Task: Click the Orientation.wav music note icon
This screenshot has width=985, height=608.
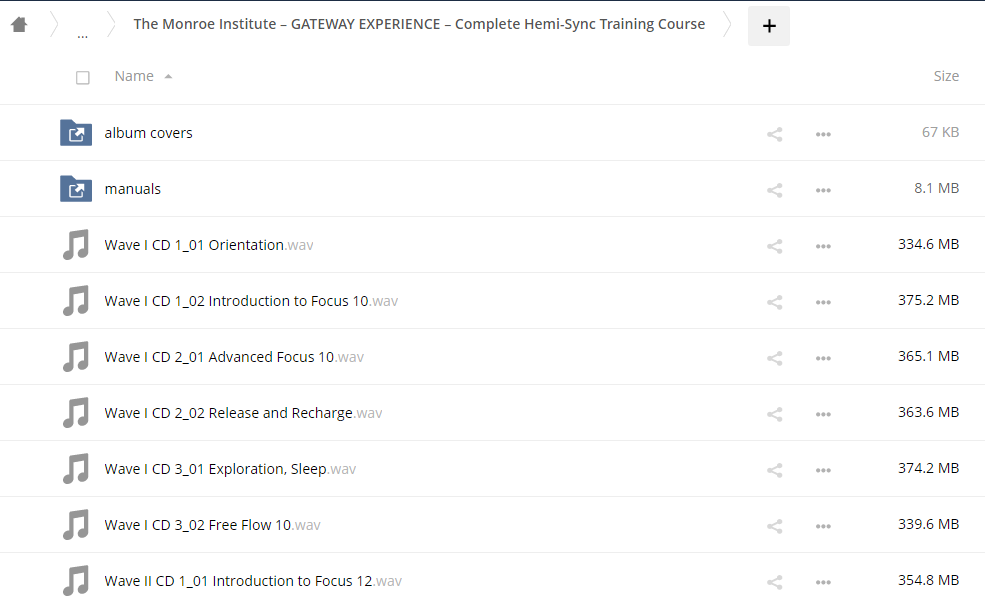Action: pos(76,244)
